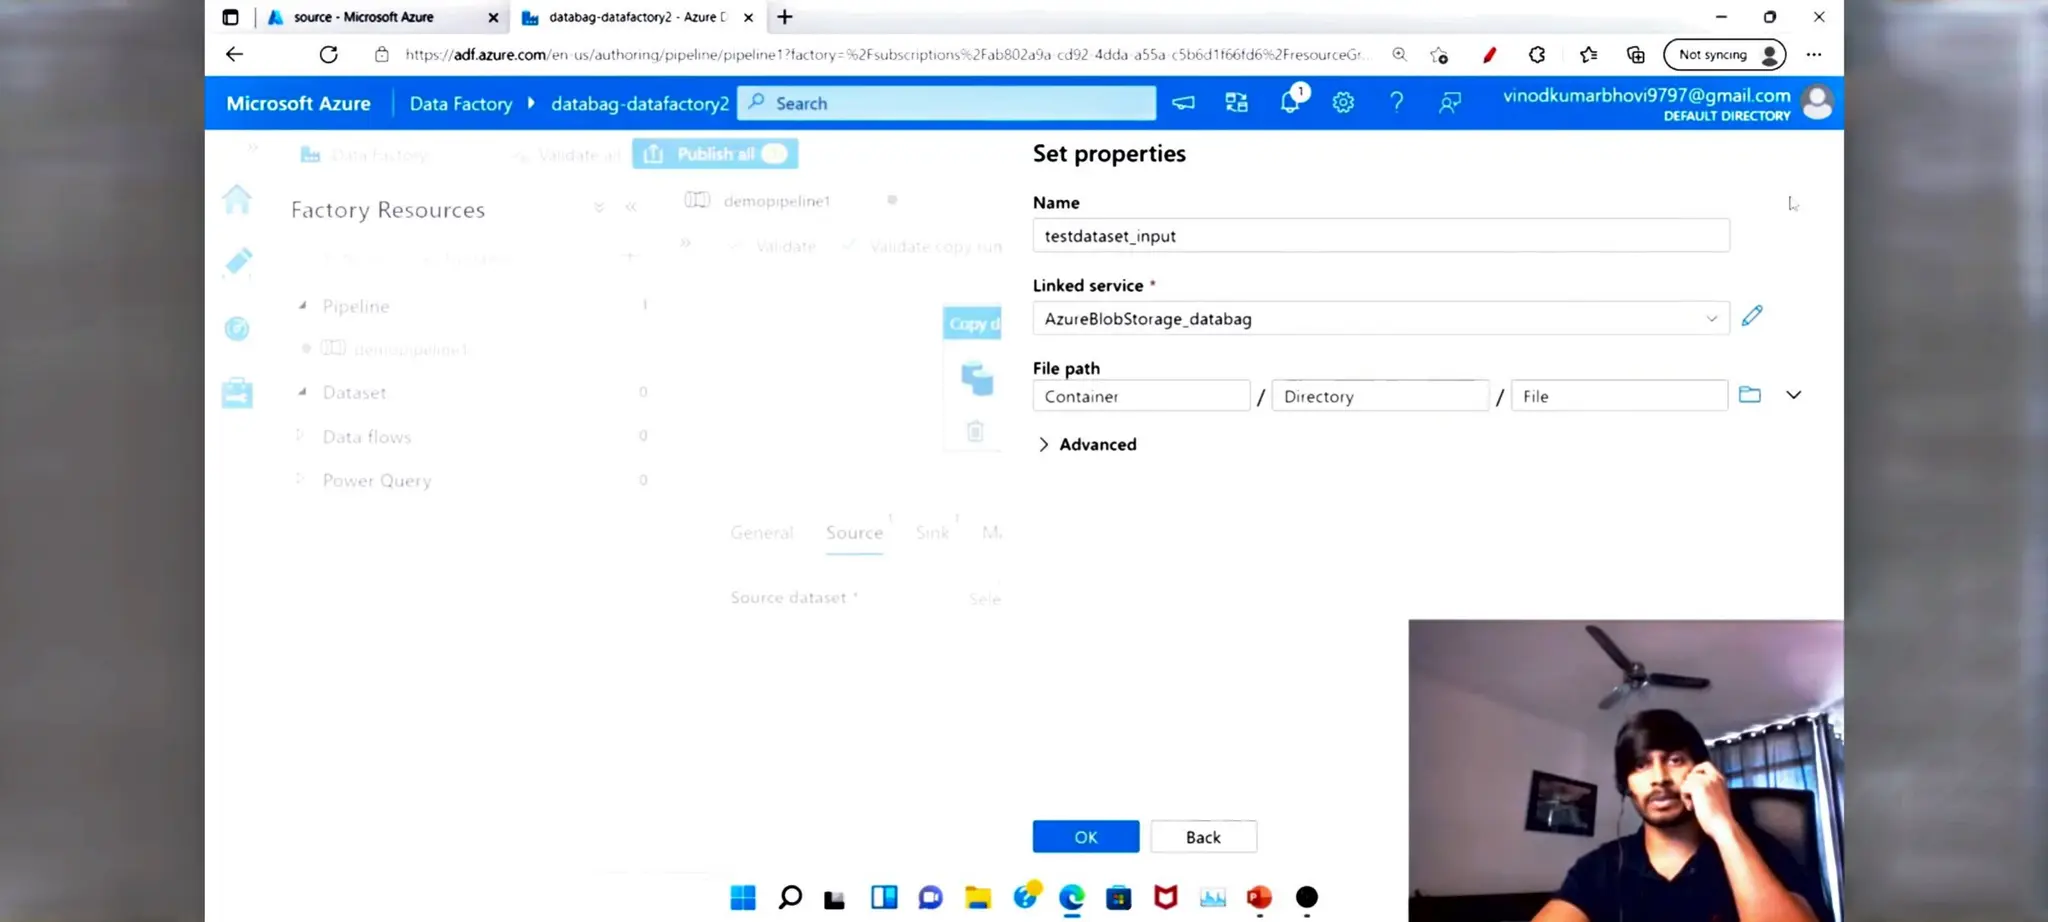The height and width of the screenshot is (922, 2048).
Task: Open the switch factory icon in the Azure header
Action: pyautogui.click(x=1236, y=102)
